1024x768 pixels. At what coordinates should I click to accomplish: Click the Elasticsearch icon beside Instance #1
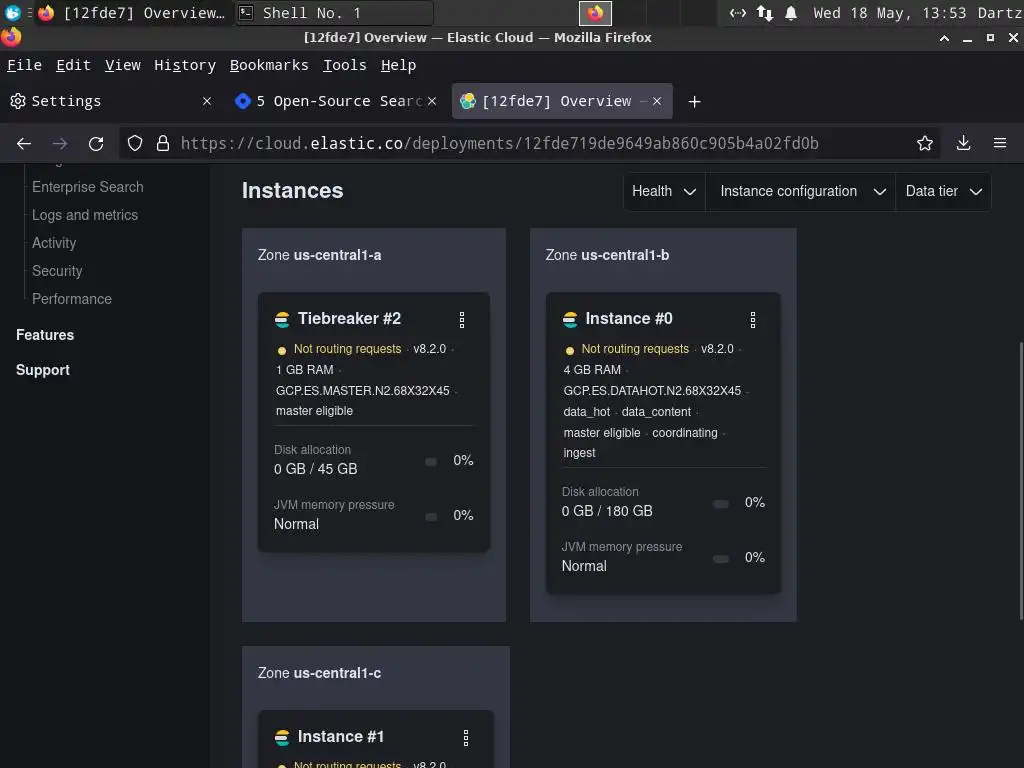[282, 738]
